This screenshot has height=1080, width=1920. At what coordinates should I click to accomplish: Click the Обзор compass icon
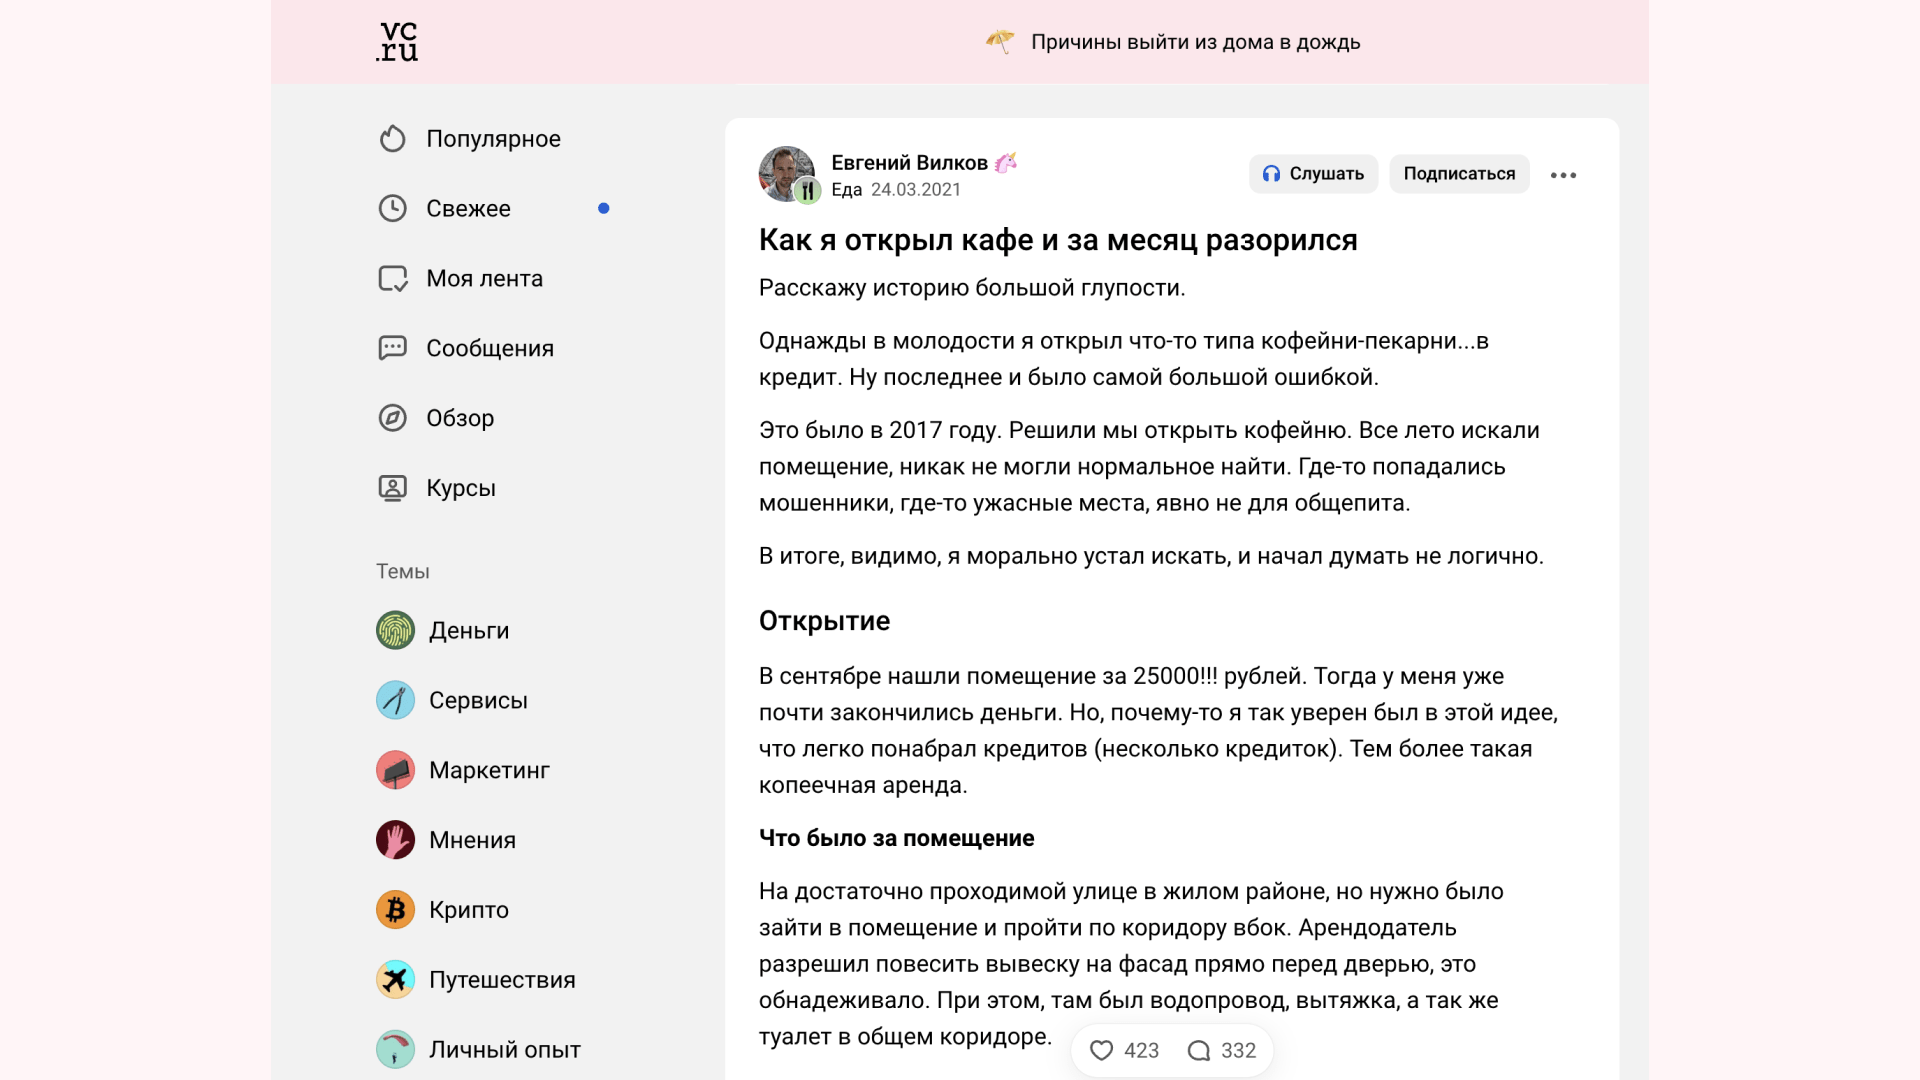click(393, 418)
